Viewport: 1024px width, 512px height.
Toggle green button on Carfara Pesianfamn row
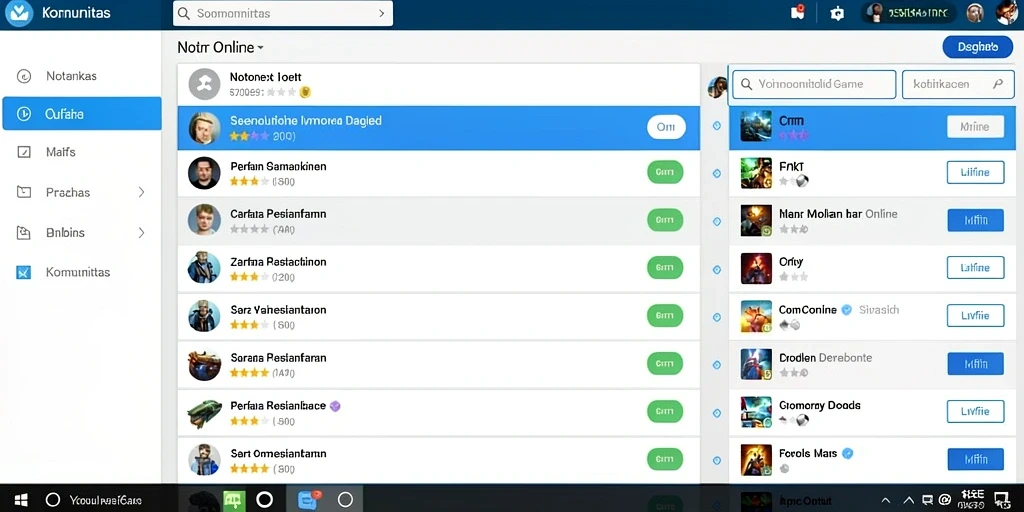(x=665, y=220)
